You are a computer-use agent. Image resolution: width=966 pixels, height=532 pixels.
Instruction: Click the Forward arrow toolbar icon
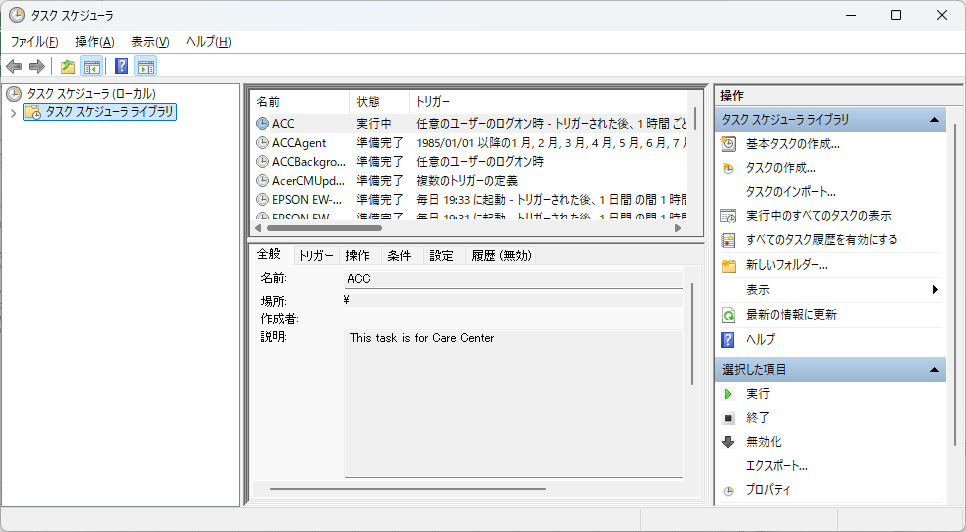(x=37, y=66)
